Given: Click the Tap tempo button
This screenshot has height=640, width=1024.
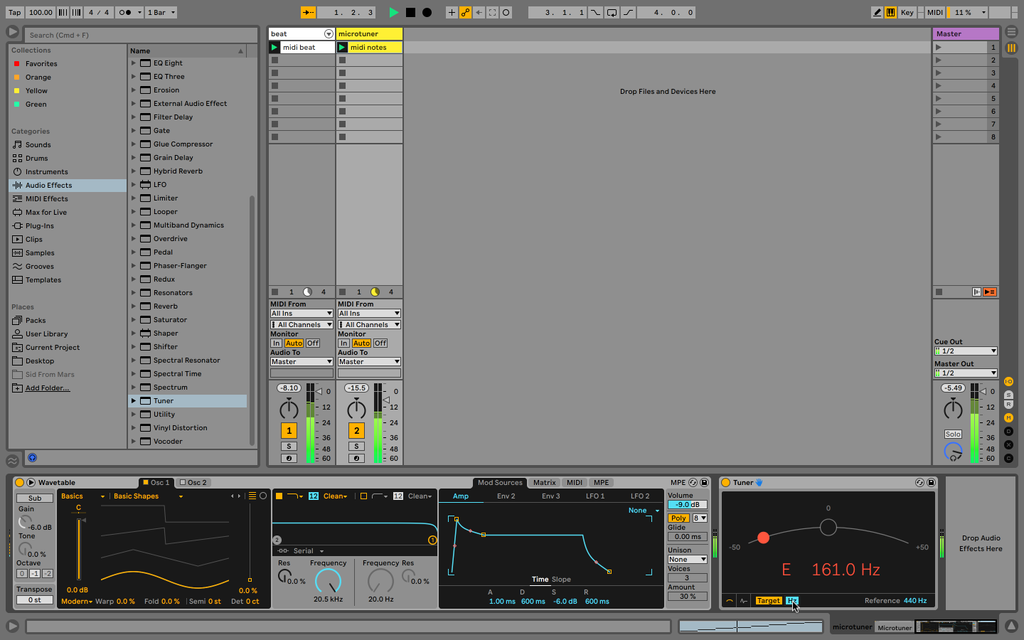Looking at the screenshot, I should coord(14,12).
